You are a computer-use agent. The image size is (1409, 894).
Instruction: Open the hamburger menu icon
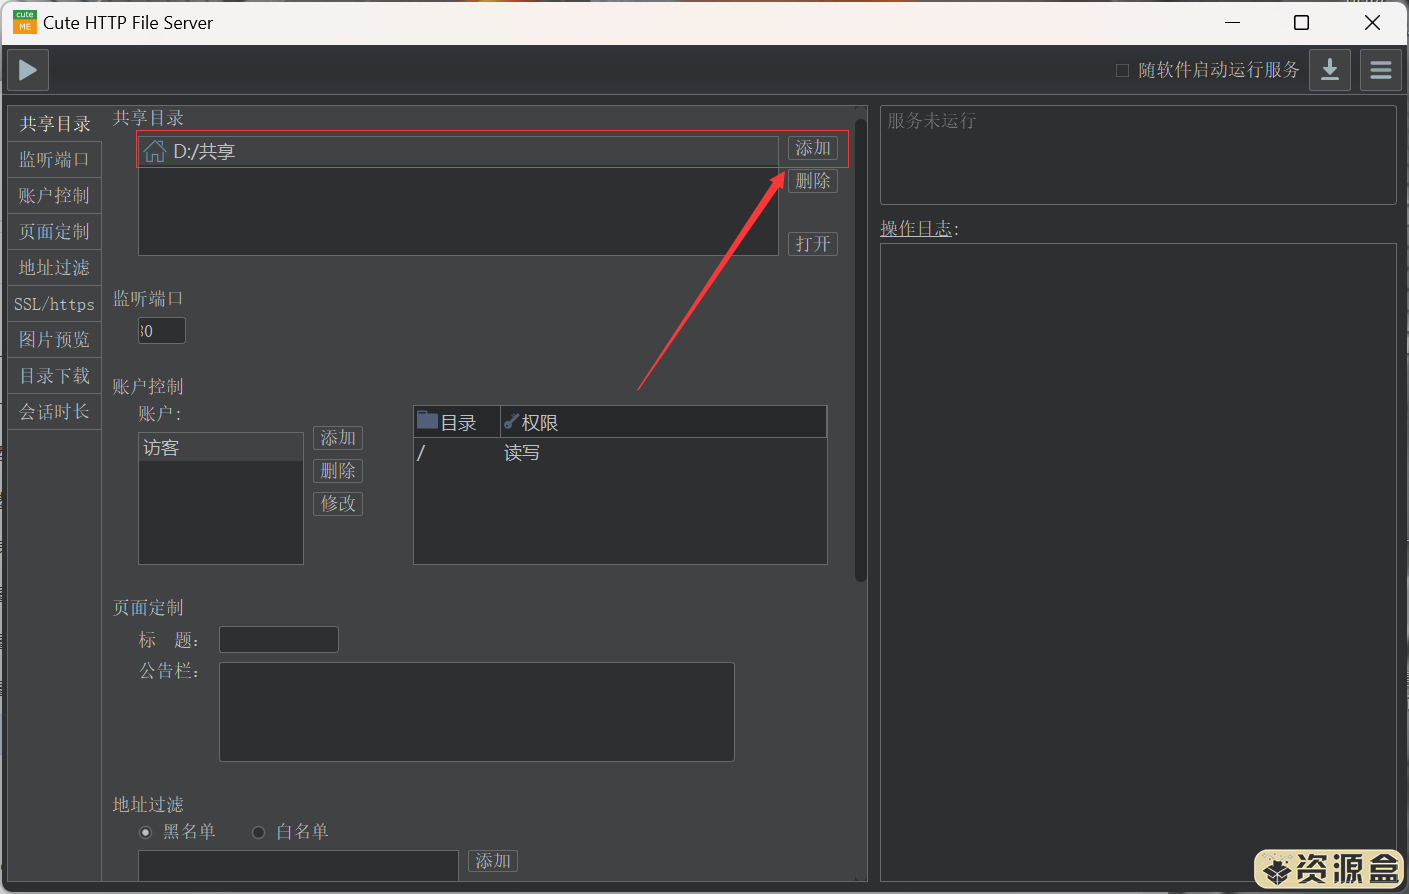[1381, 70]
